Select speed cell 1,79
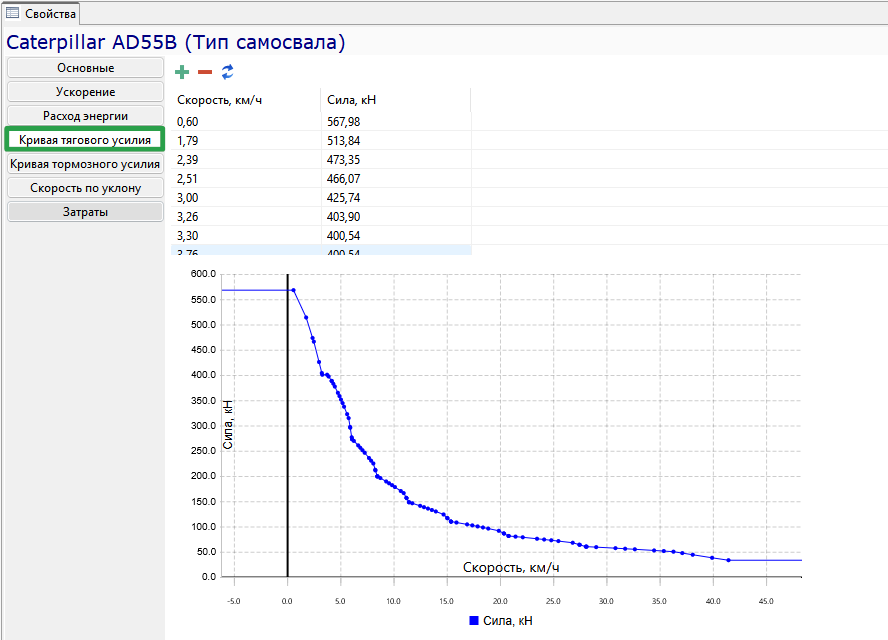 pos(246,140)
